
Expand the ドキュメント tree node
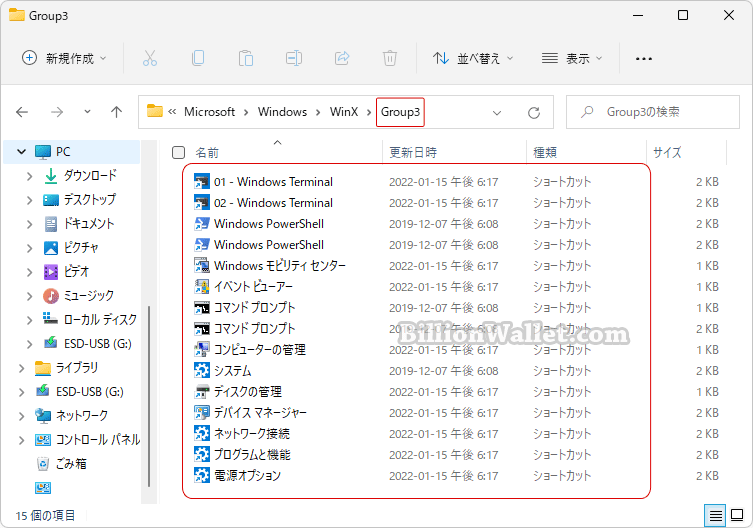[29, 224]
